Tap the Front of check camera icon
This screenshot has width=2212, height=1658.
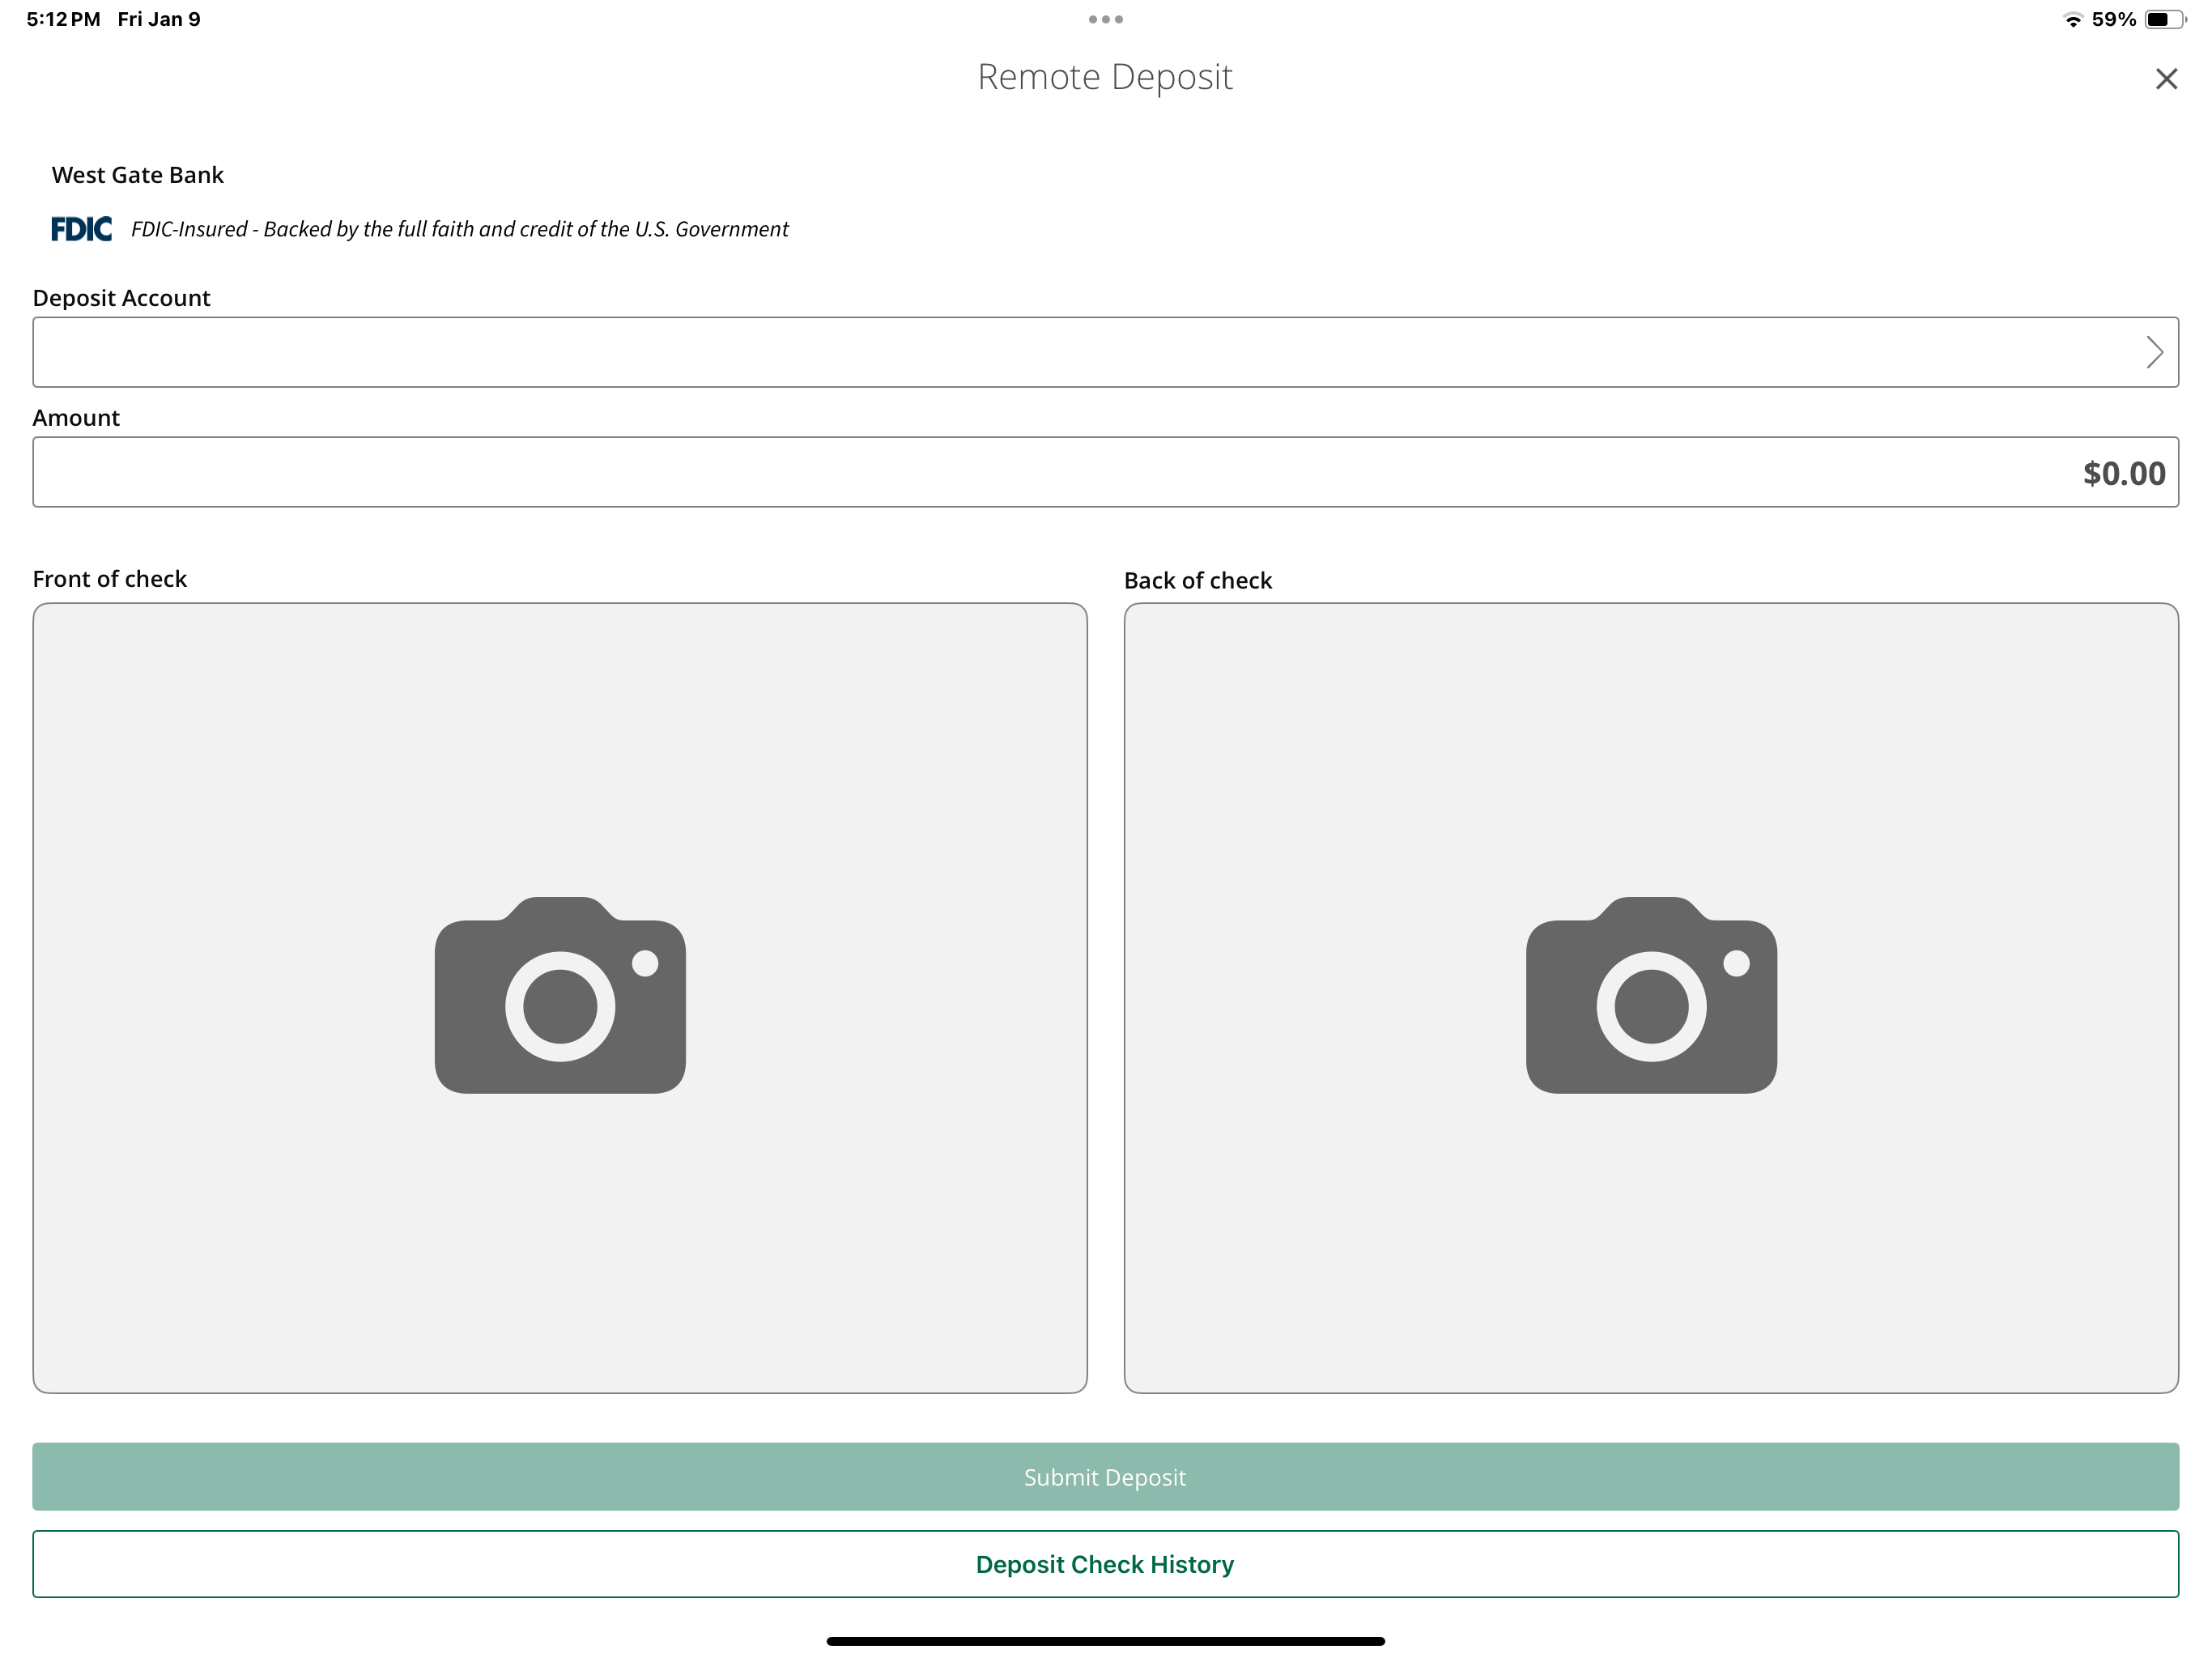tap(560, 995)
